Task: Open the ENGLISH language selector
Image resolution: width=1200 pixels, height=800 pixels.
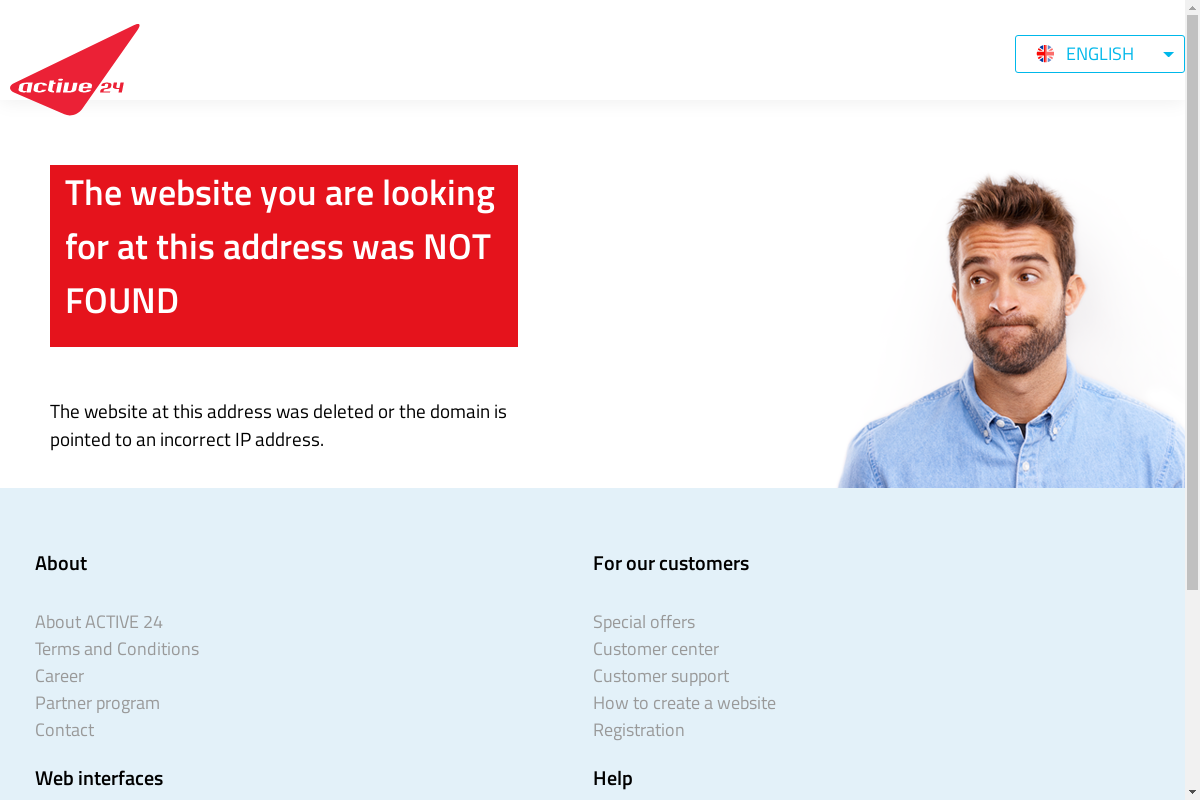Action: tap(1100, 54)
